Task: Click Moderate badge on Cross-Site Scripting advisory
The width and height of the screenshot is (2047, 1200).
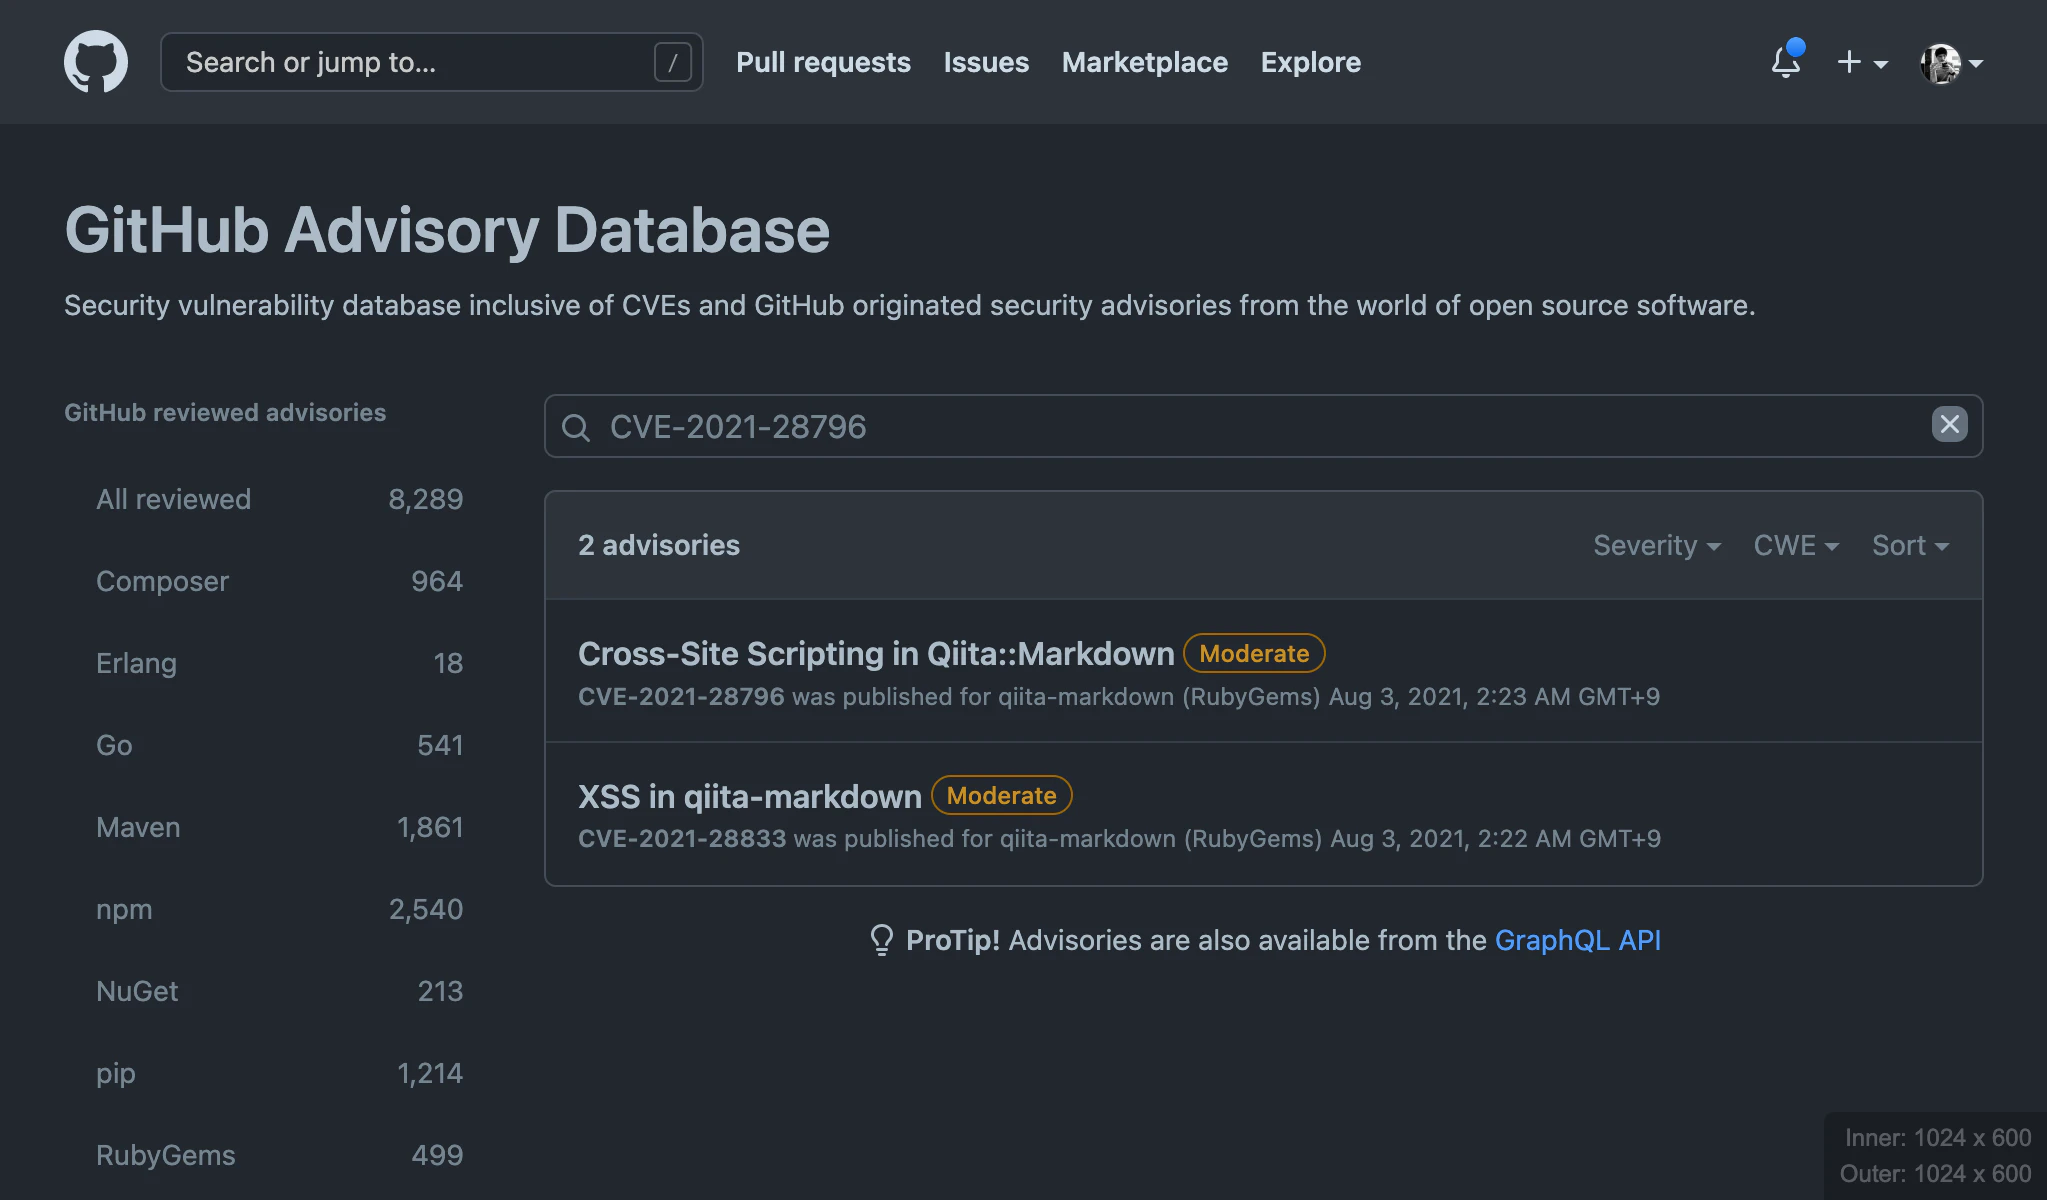Action: click(x=1254, y=653)
